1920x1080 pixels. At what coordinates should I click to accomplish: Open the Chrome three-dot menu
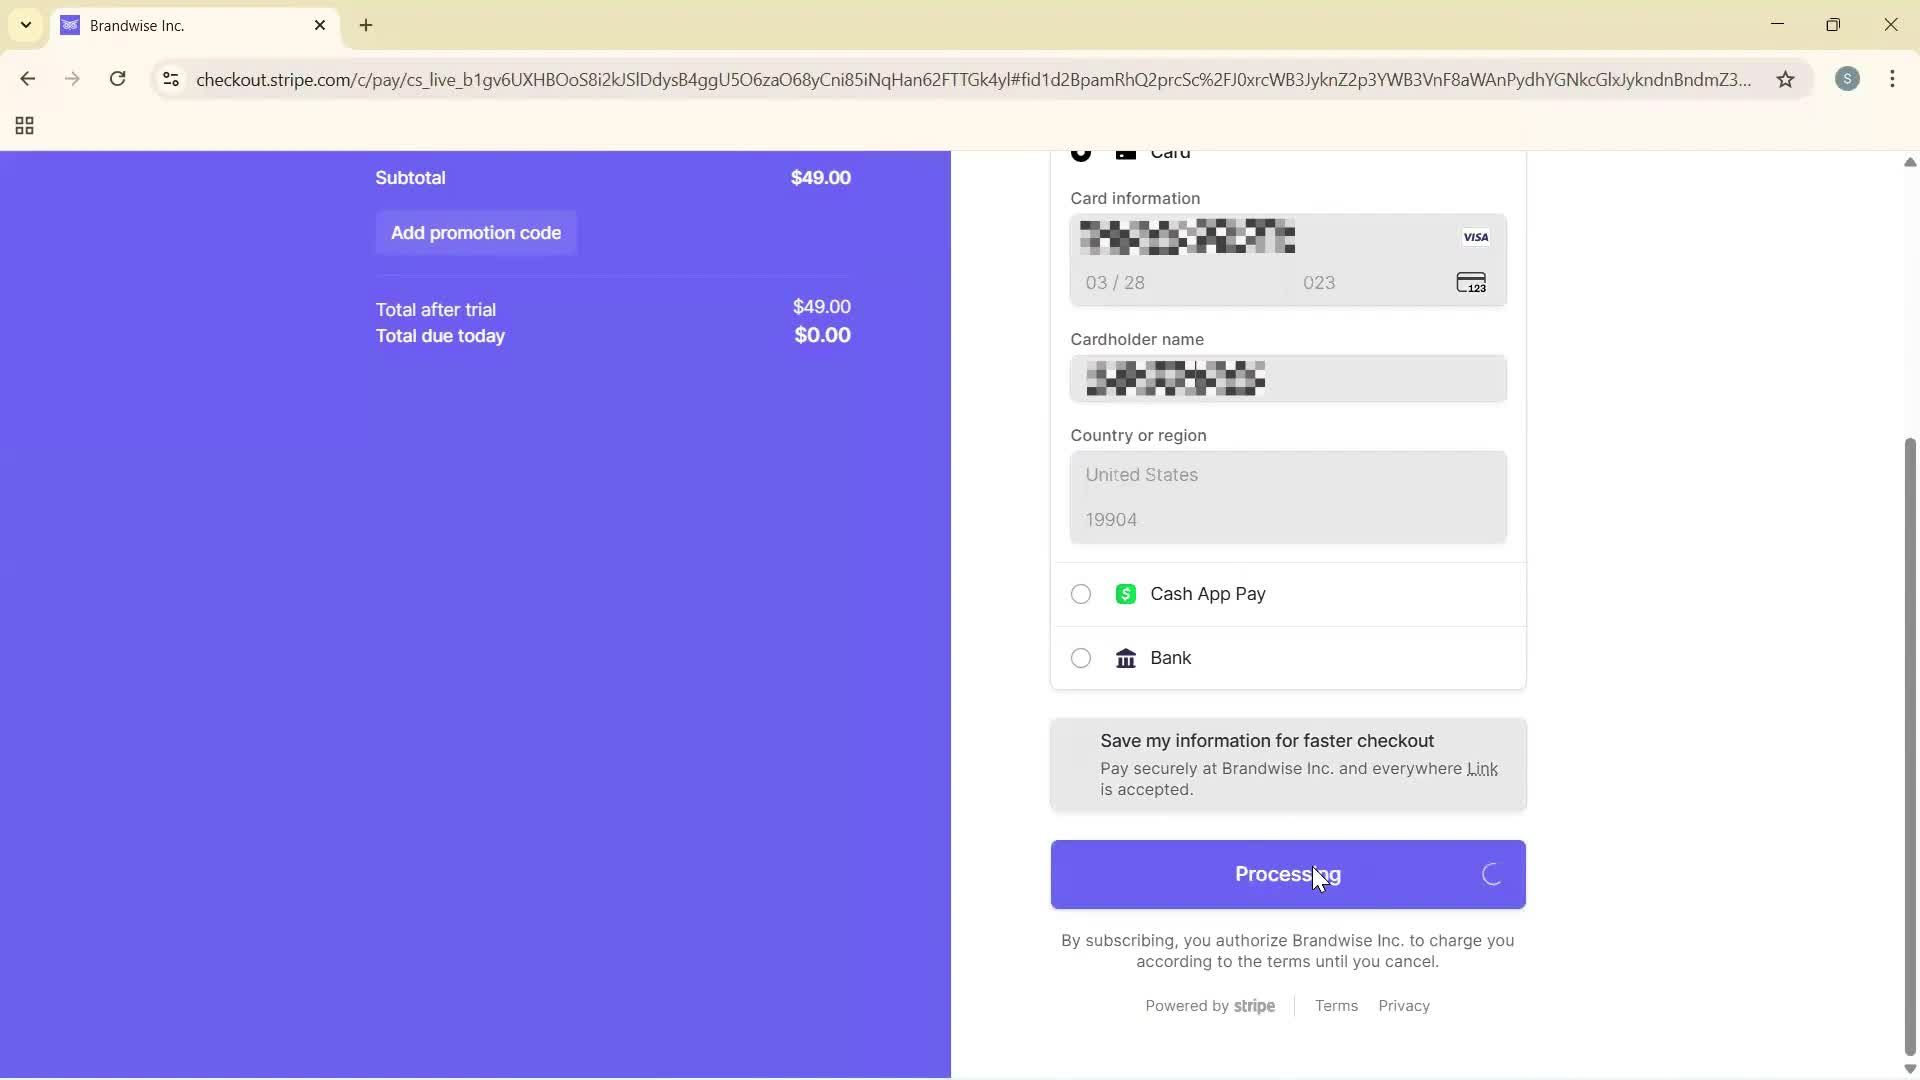[x=1893, y=79]
